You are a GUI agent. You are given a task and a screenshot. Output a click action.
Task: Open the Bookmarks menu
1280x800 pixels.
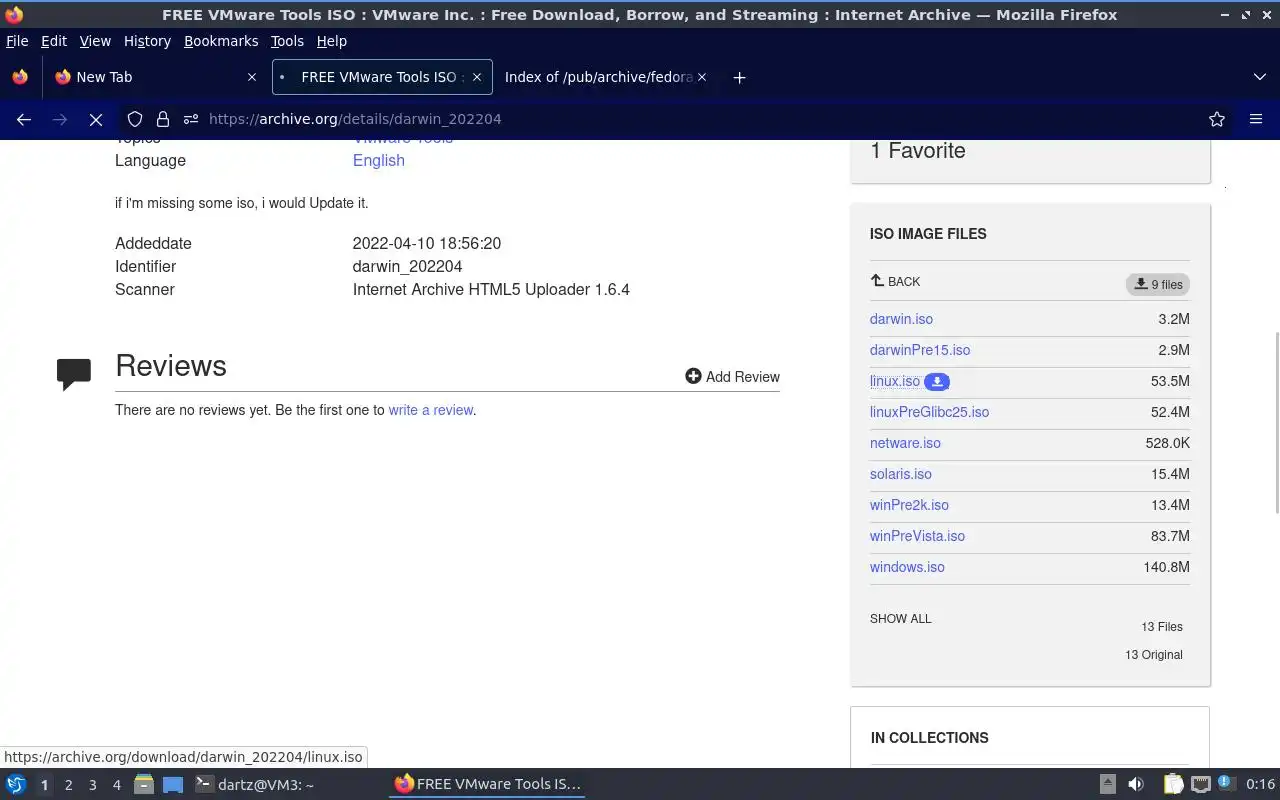pyautogui.click(x=221, y=41)
